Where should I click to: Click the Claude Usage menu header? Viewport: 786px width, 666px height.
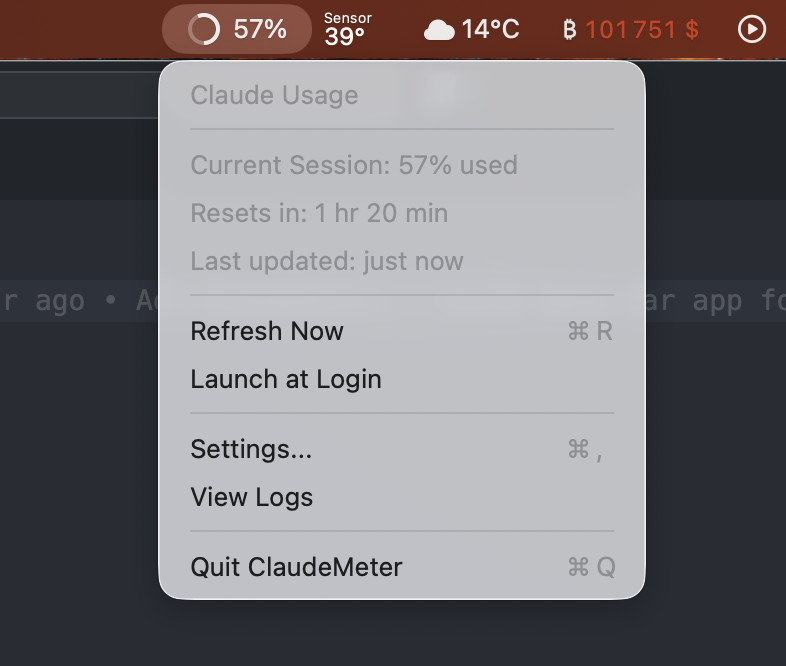(x=274, y=96)
